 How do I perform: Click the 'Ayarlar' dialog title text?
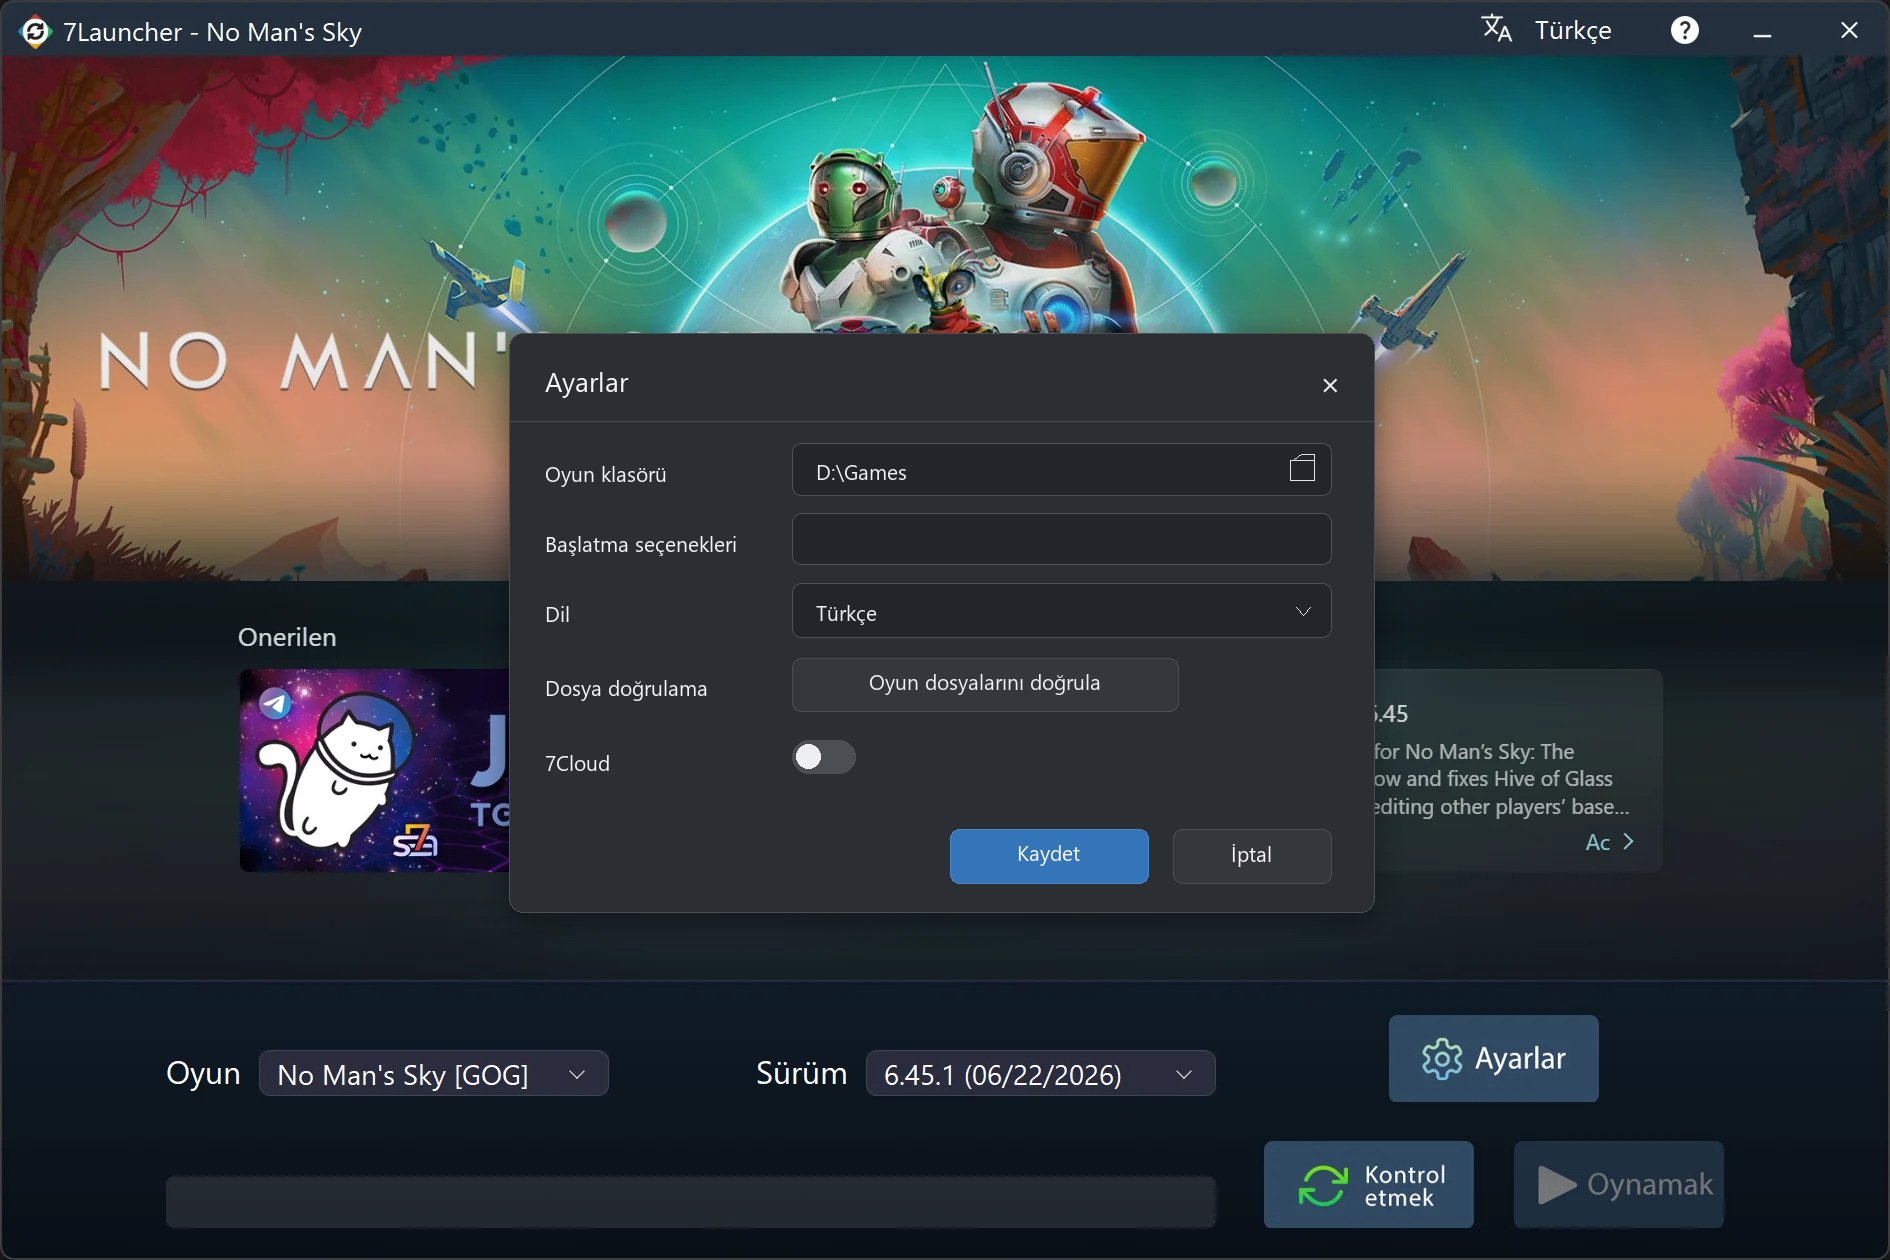point(587,383)
